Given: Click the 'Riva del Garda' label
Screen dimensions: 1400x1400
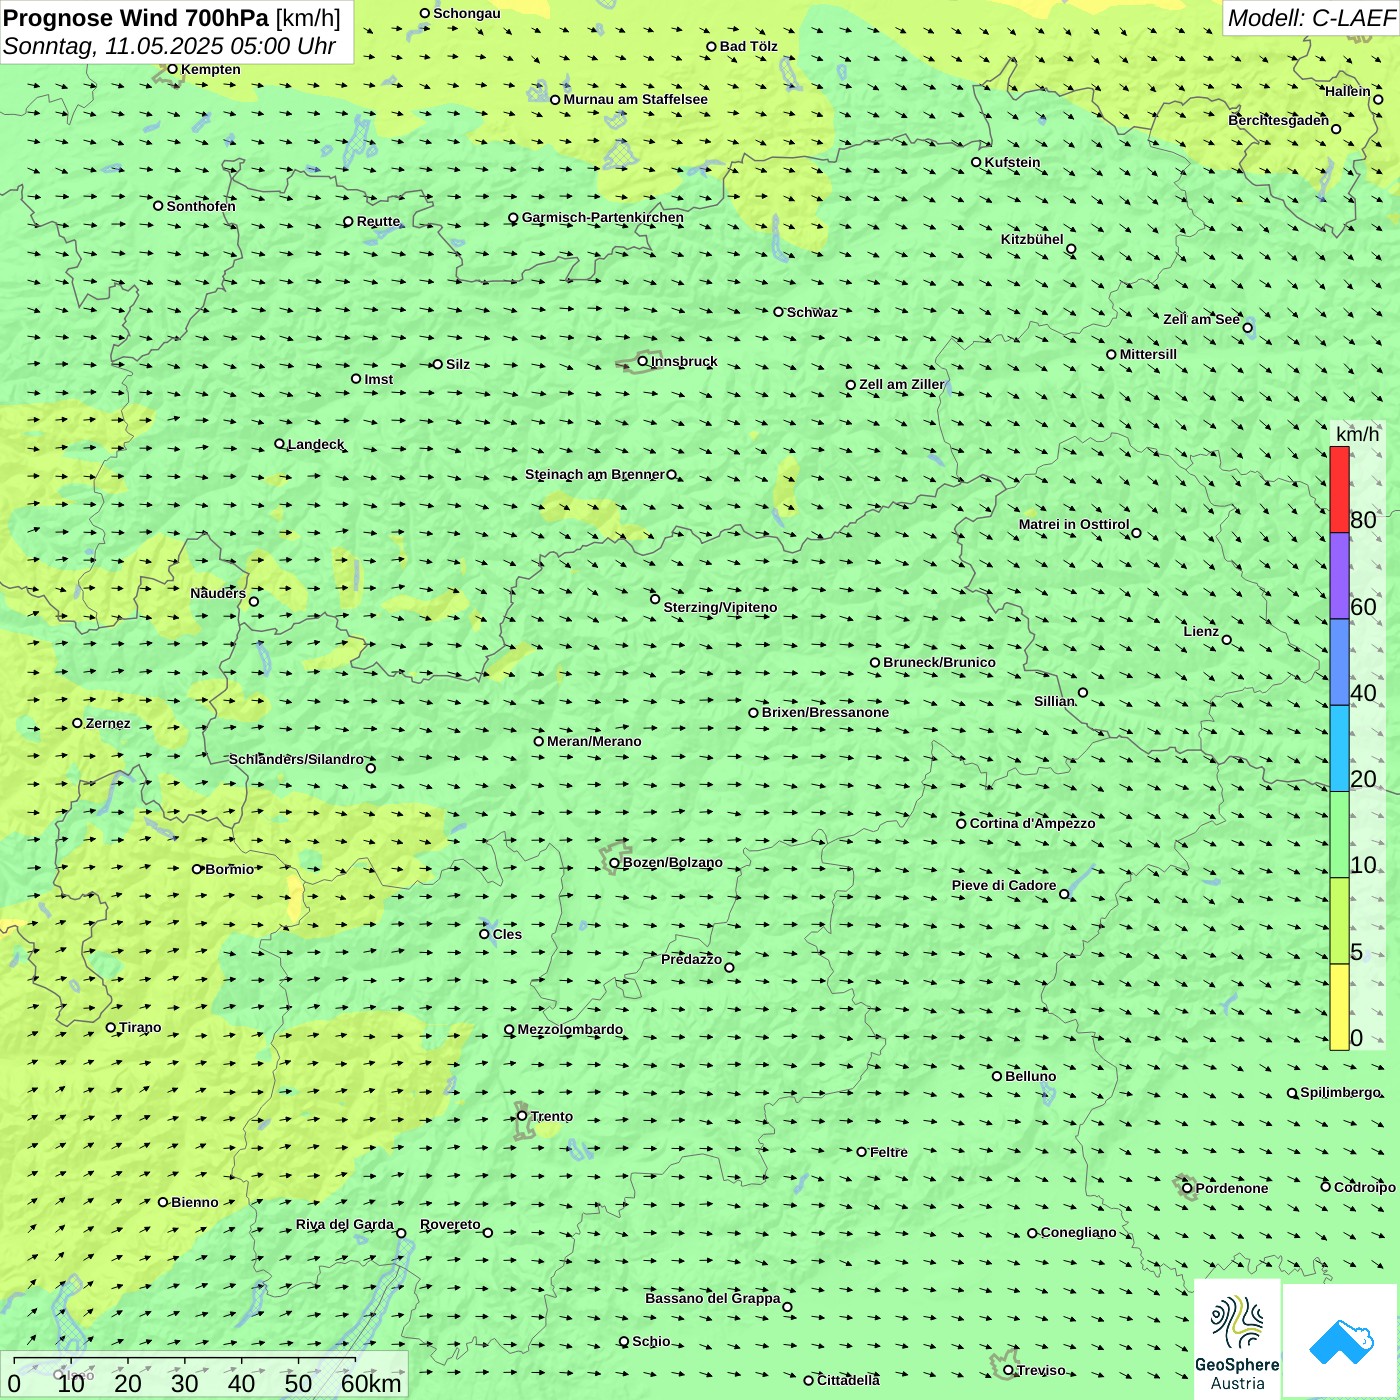Looking at the screenshot, I should pyautogui.click(x=345, y=1224).
